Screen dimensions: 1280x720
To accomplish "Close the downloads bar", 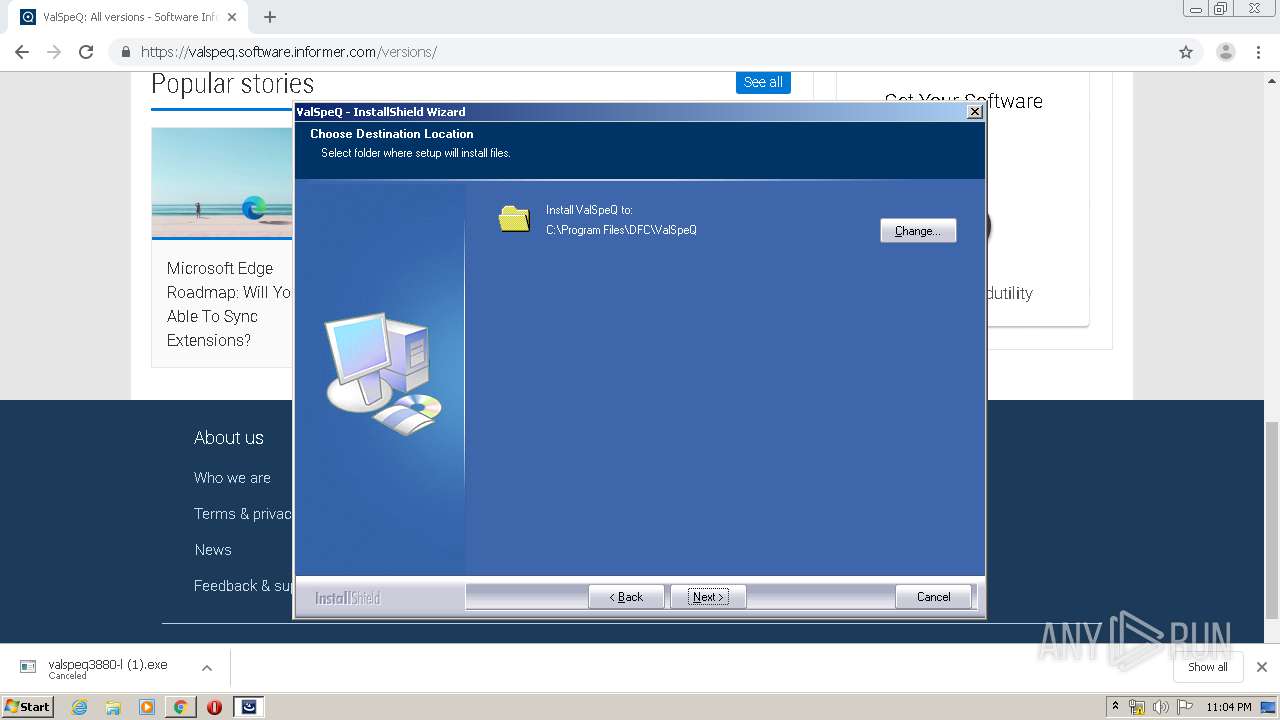I will (x=1262, y=667).
